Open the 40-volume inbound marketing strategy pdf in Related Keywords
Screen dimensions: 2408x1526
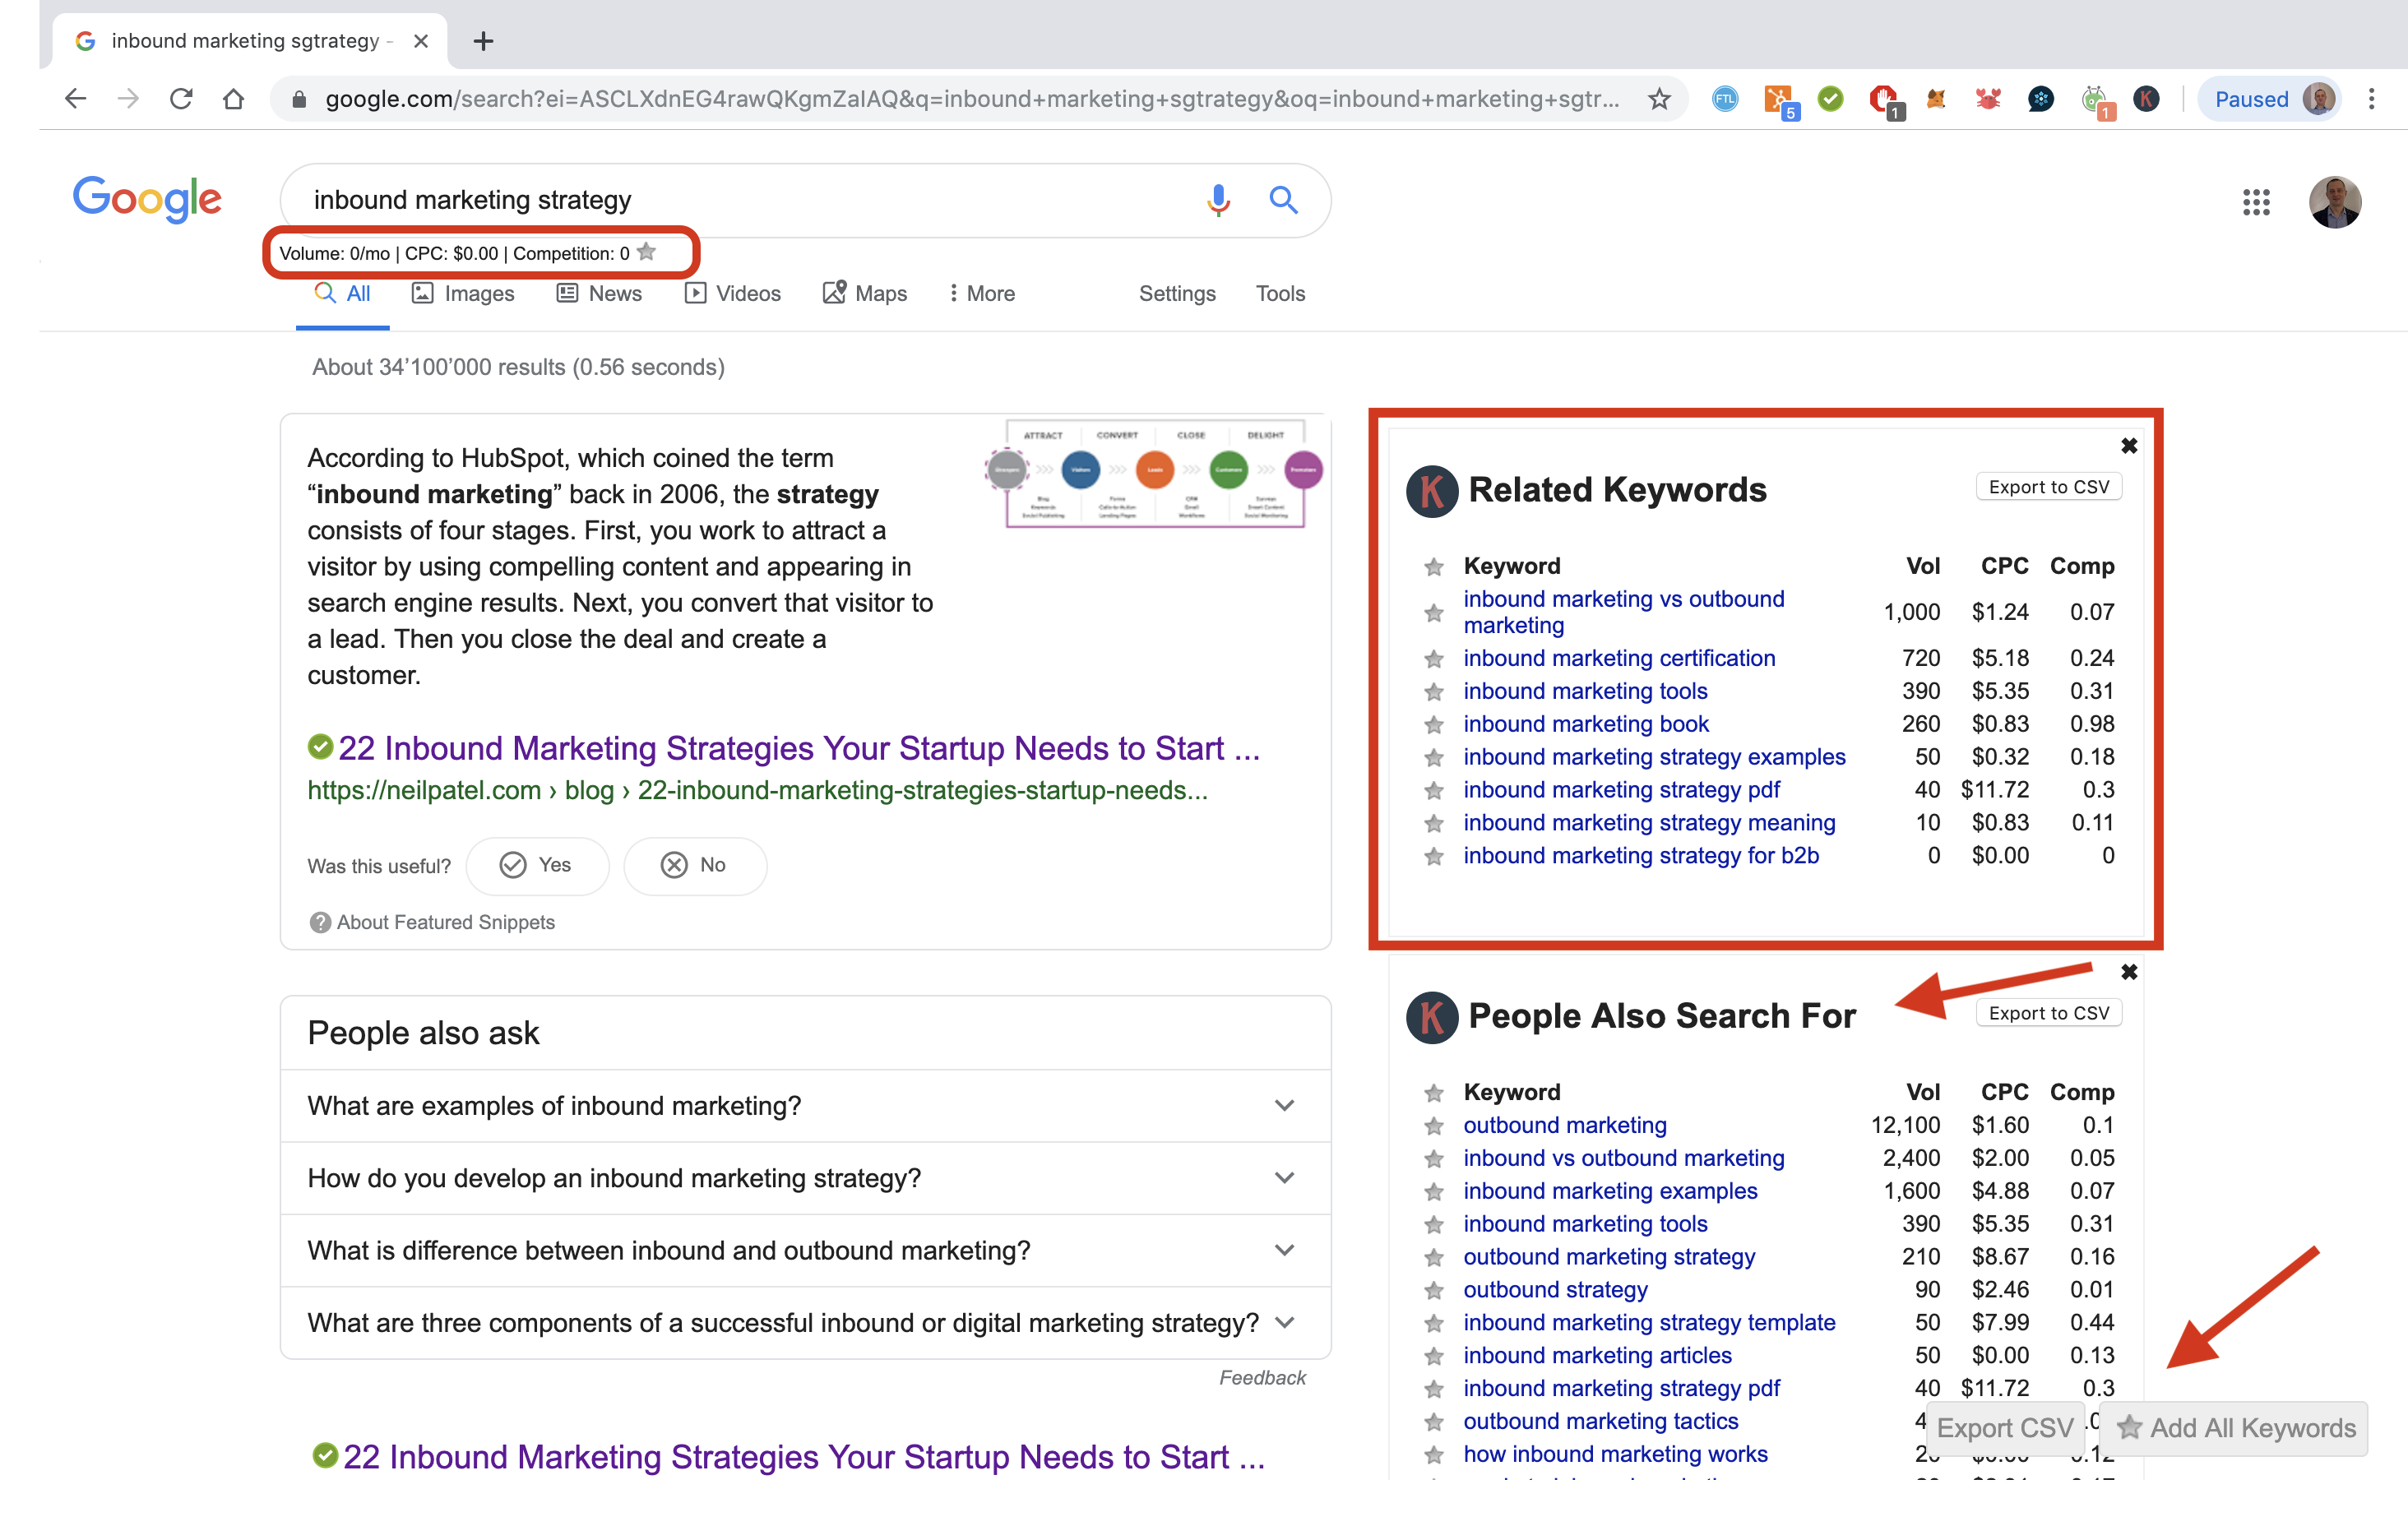coord(1621,790)
